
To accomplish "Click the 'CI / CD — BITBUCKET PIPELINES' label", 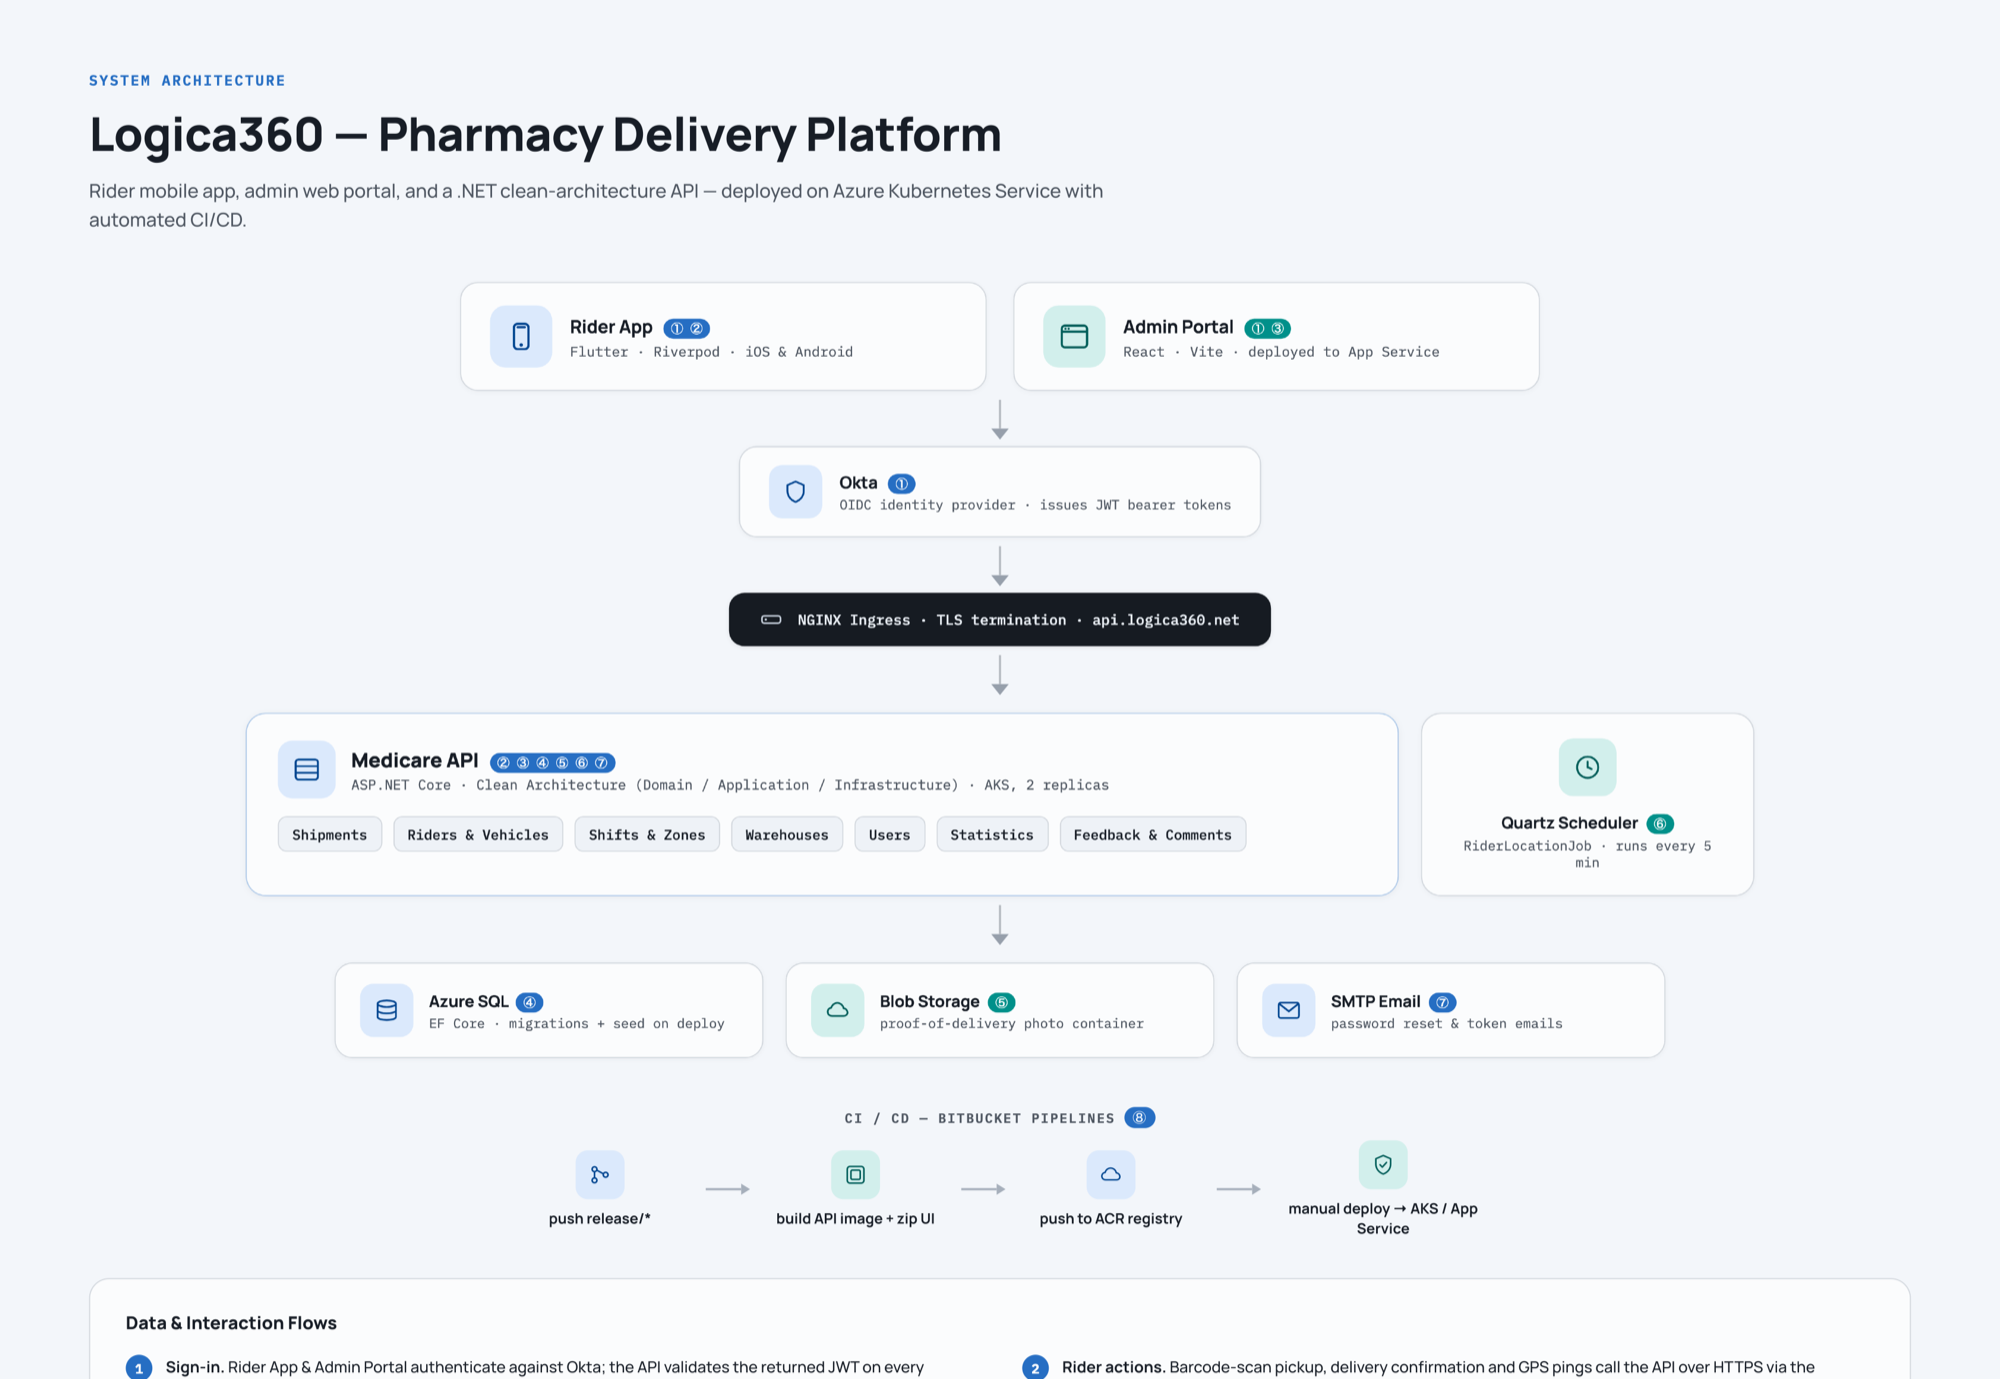I will pyautogui.click(x=979, y=1118).
